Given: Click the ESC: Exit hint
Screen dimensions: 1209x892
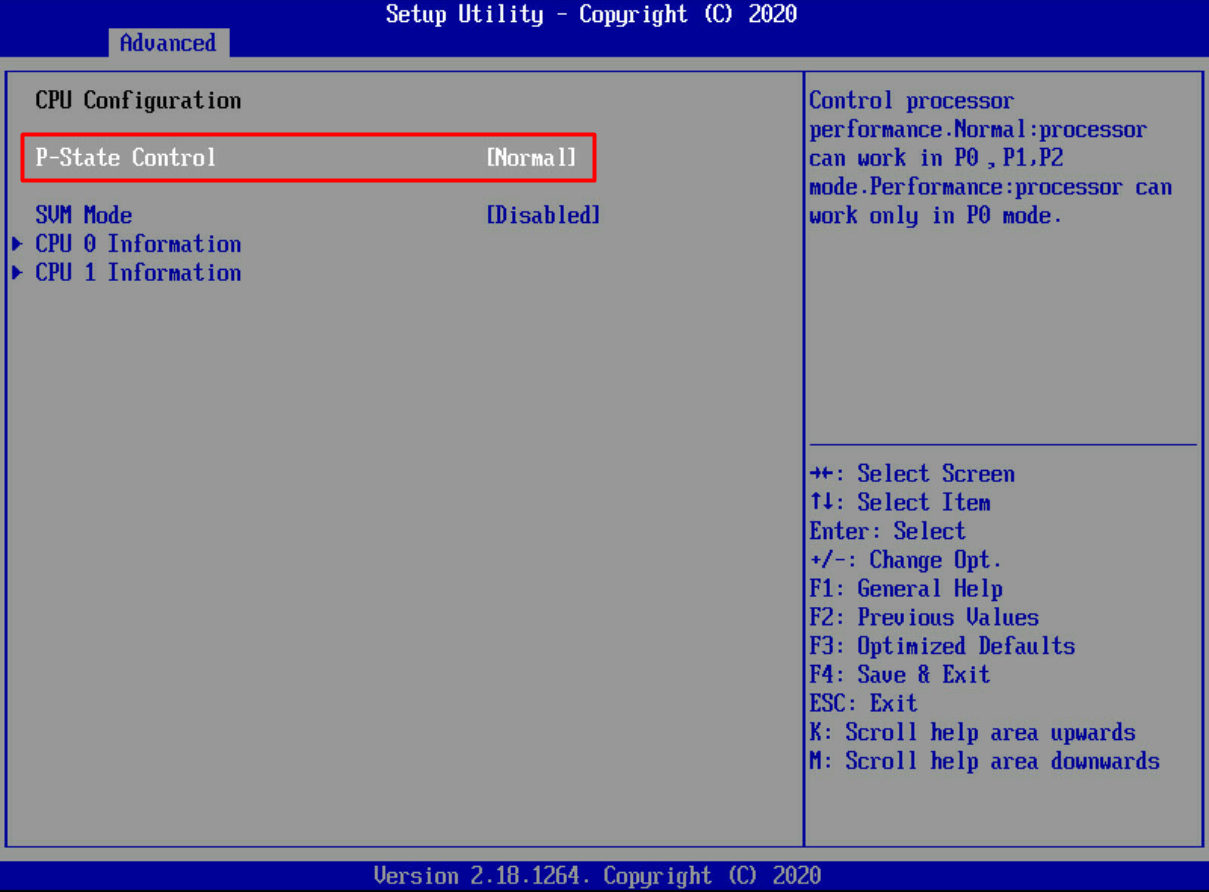Looking at the screenshot, I should [x=863, y=703].
